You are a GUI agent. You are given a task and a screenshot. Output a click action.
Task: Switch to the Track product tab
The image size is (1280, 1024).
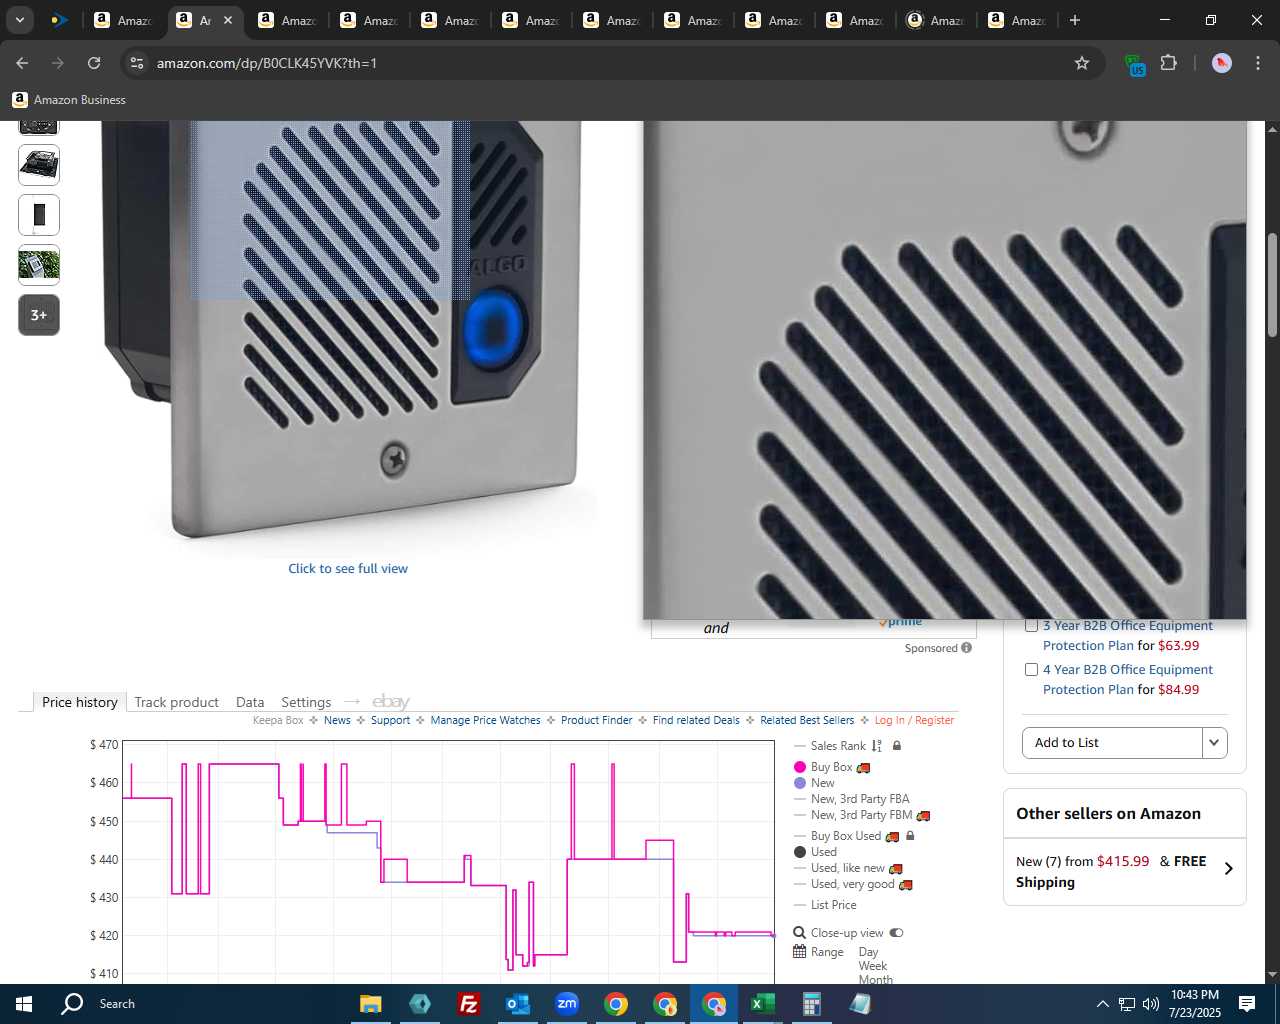[x=176, y=702]
